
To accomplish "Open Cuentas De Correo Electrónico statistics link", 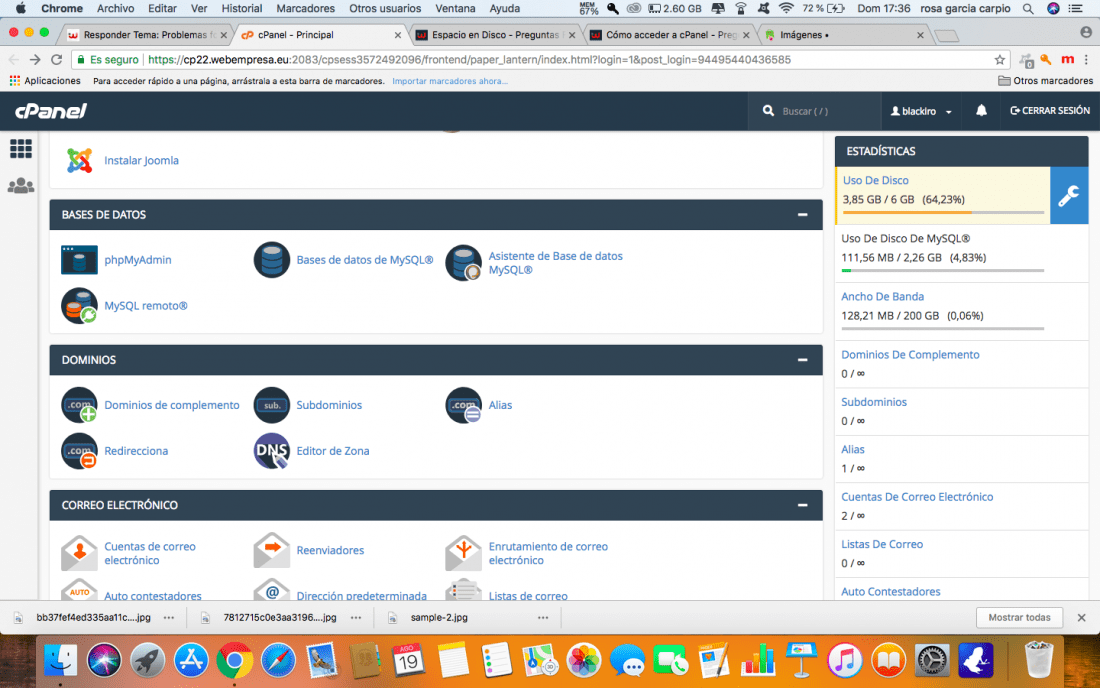I will (x=917, y=497).
